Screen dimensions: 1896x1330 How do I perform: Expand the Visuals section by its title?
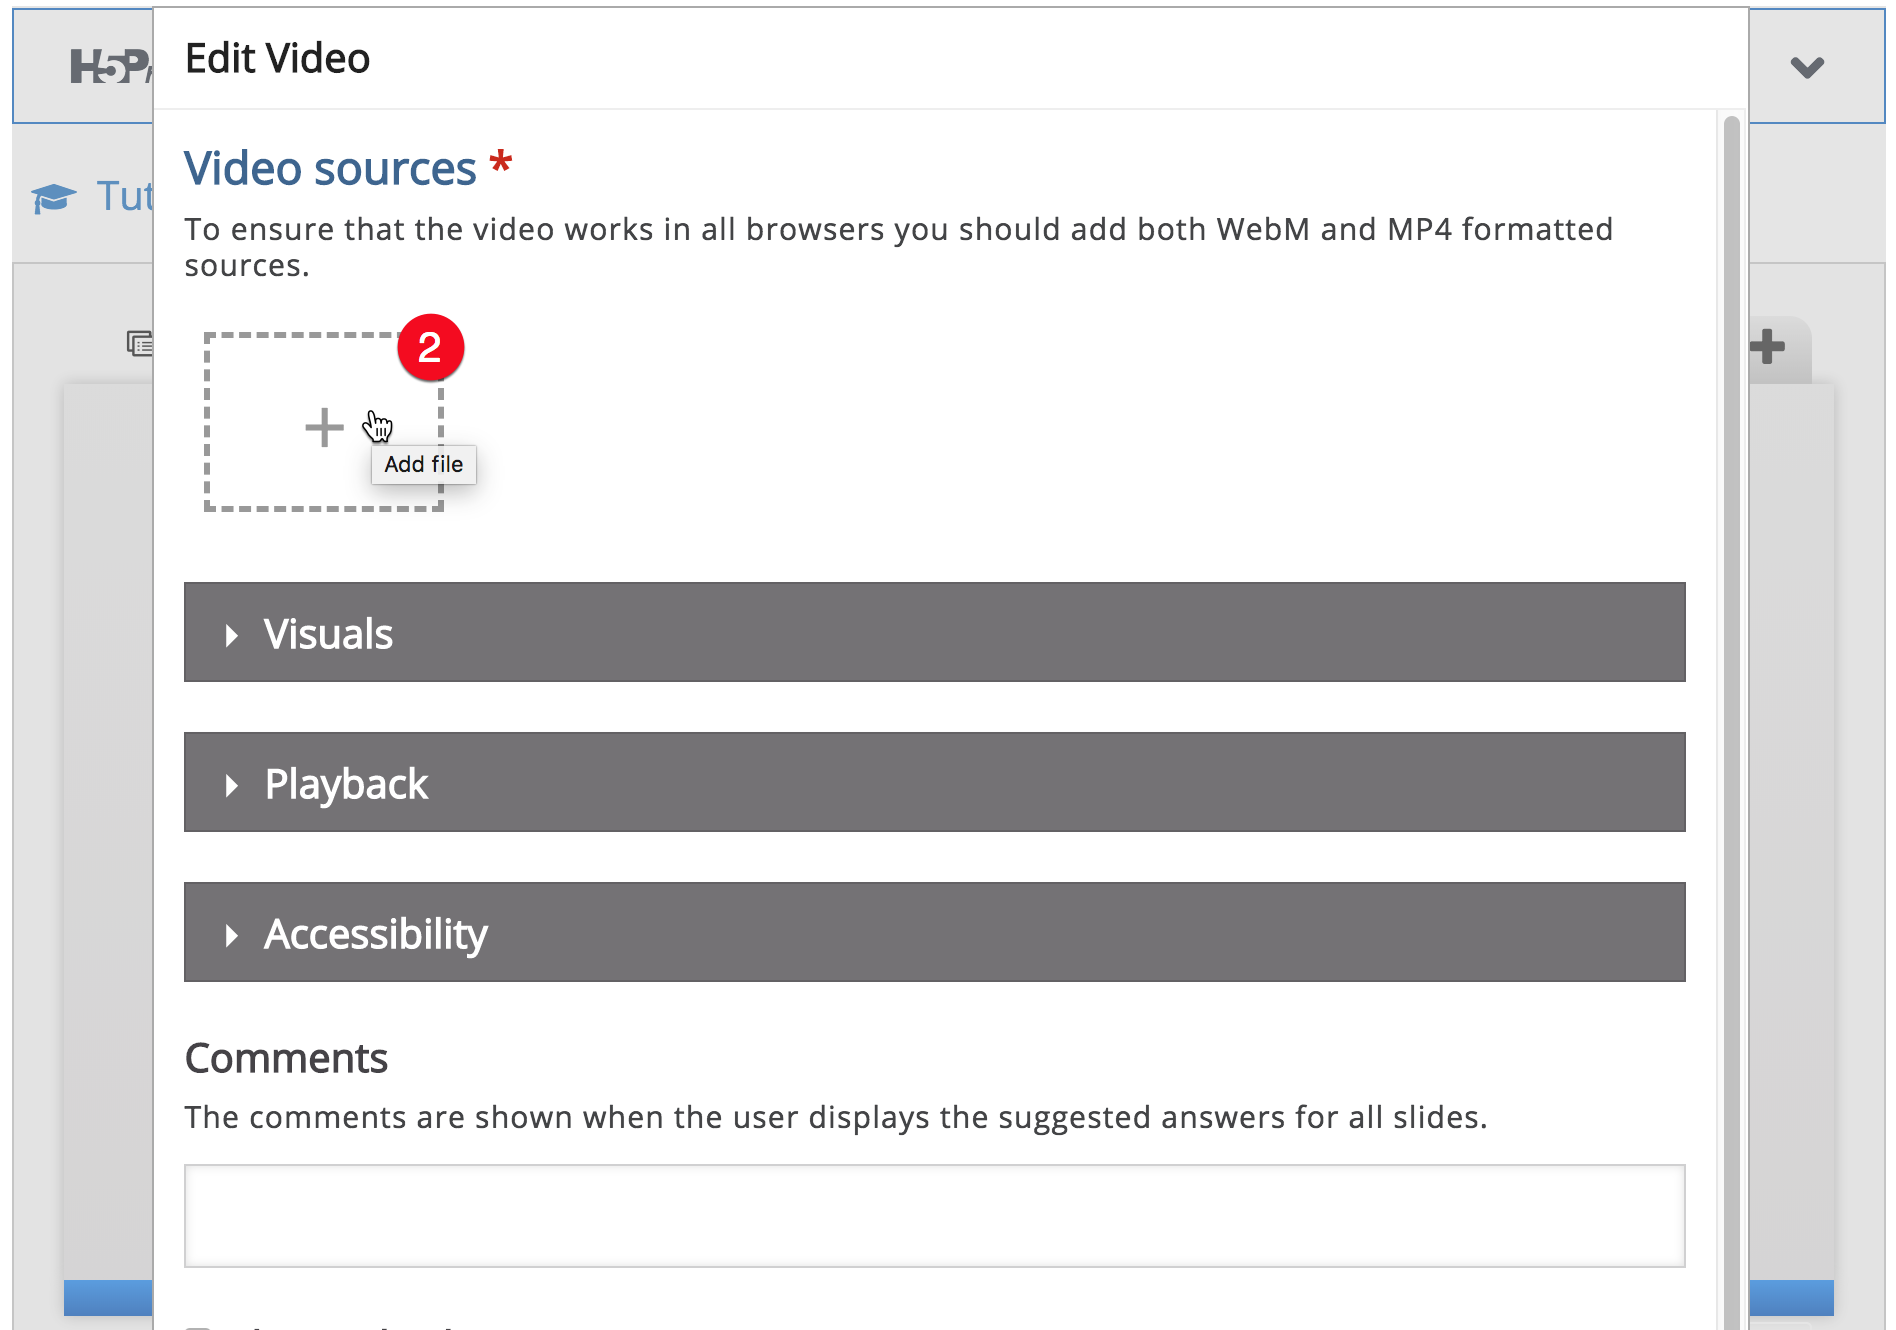coord(328,634)
